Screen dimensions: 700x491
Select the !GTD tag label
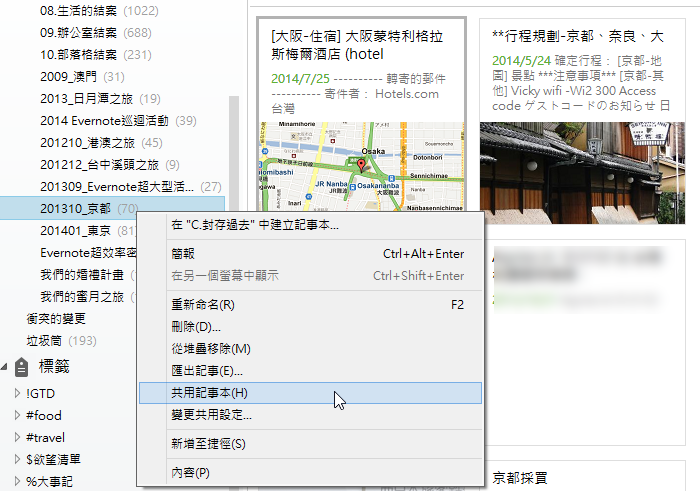pyautogui.click(x=40, y=393)
